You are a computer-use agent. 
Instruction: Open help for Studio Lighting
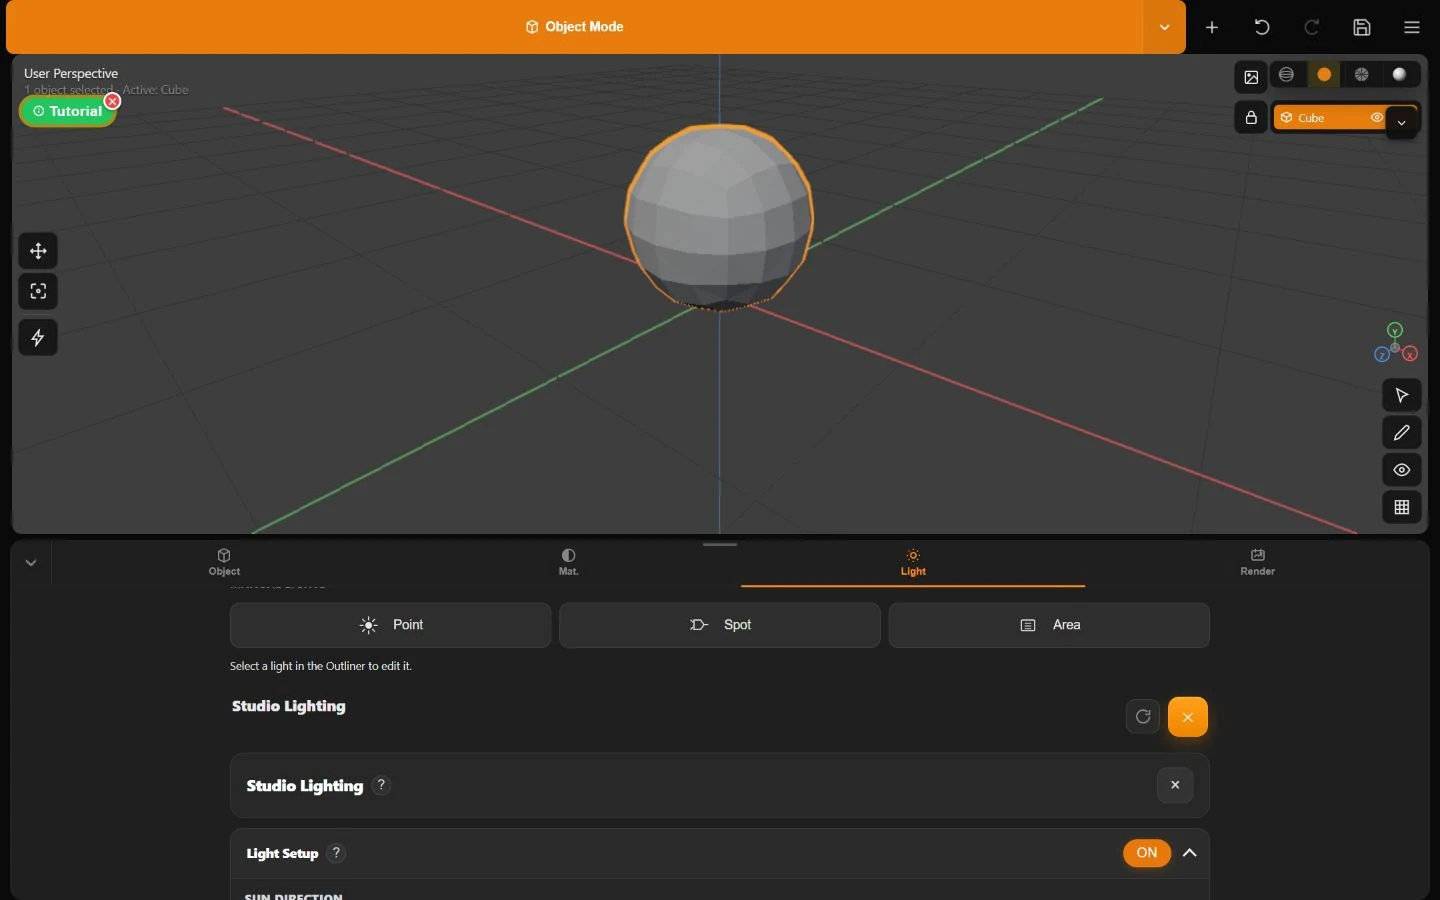(x=381, y=785)
